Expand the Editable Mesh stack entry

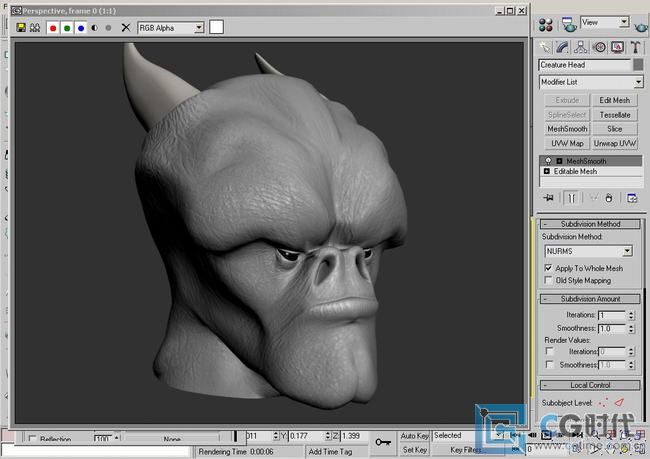[546, 171]
